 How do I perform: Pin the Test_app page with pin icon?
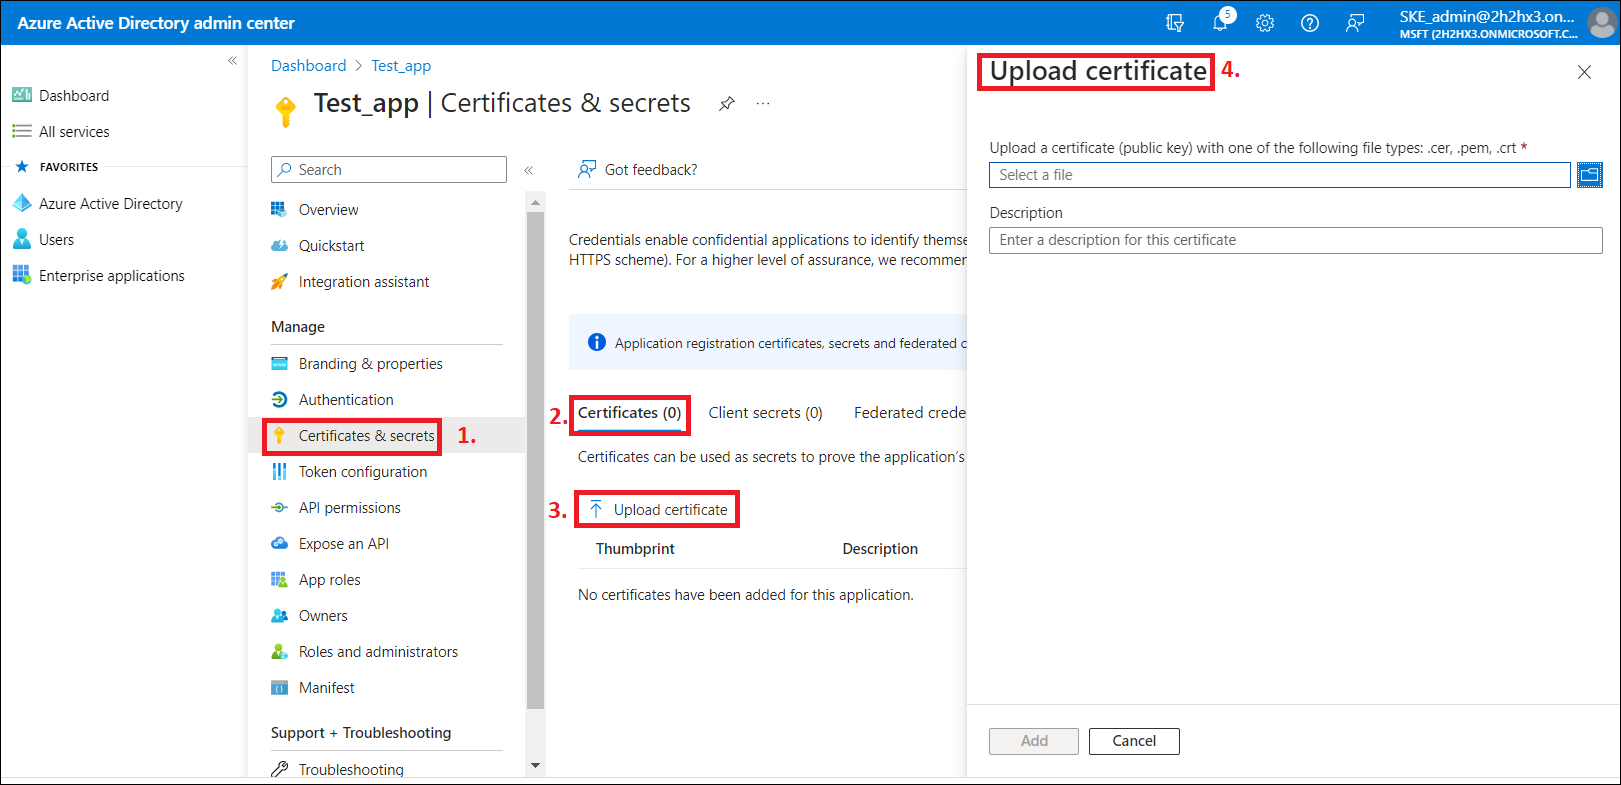[727, 104]
